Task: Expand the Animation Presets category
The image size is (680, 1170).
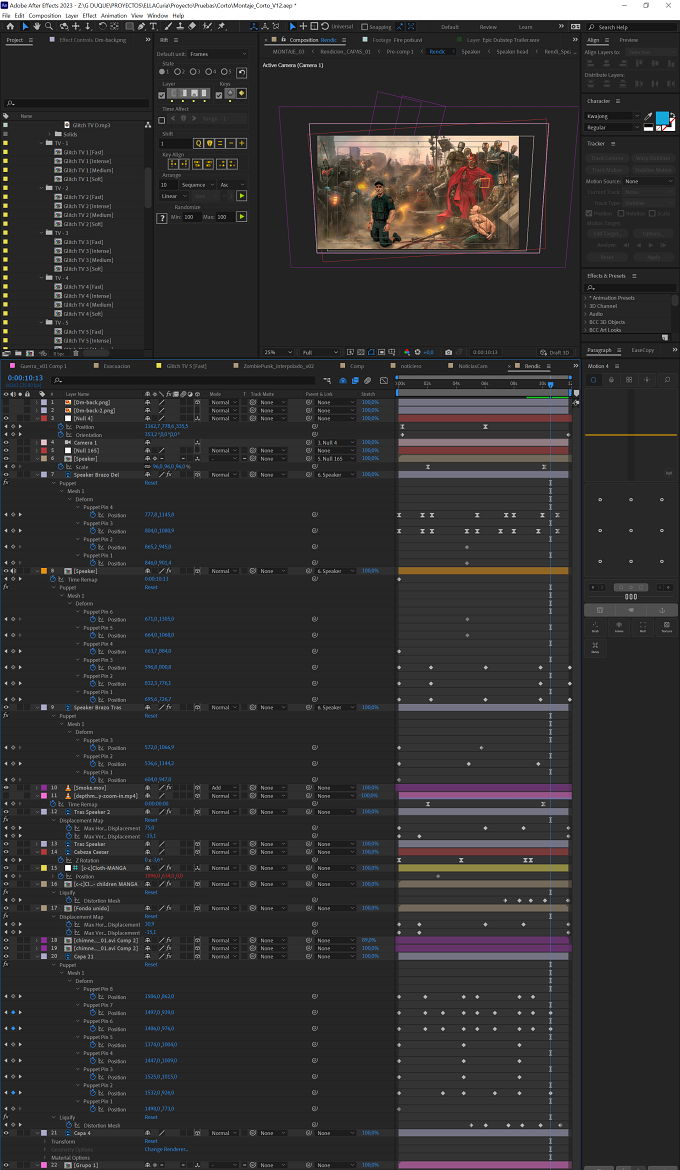Action: pyautogui.click(x=586, y=298)
